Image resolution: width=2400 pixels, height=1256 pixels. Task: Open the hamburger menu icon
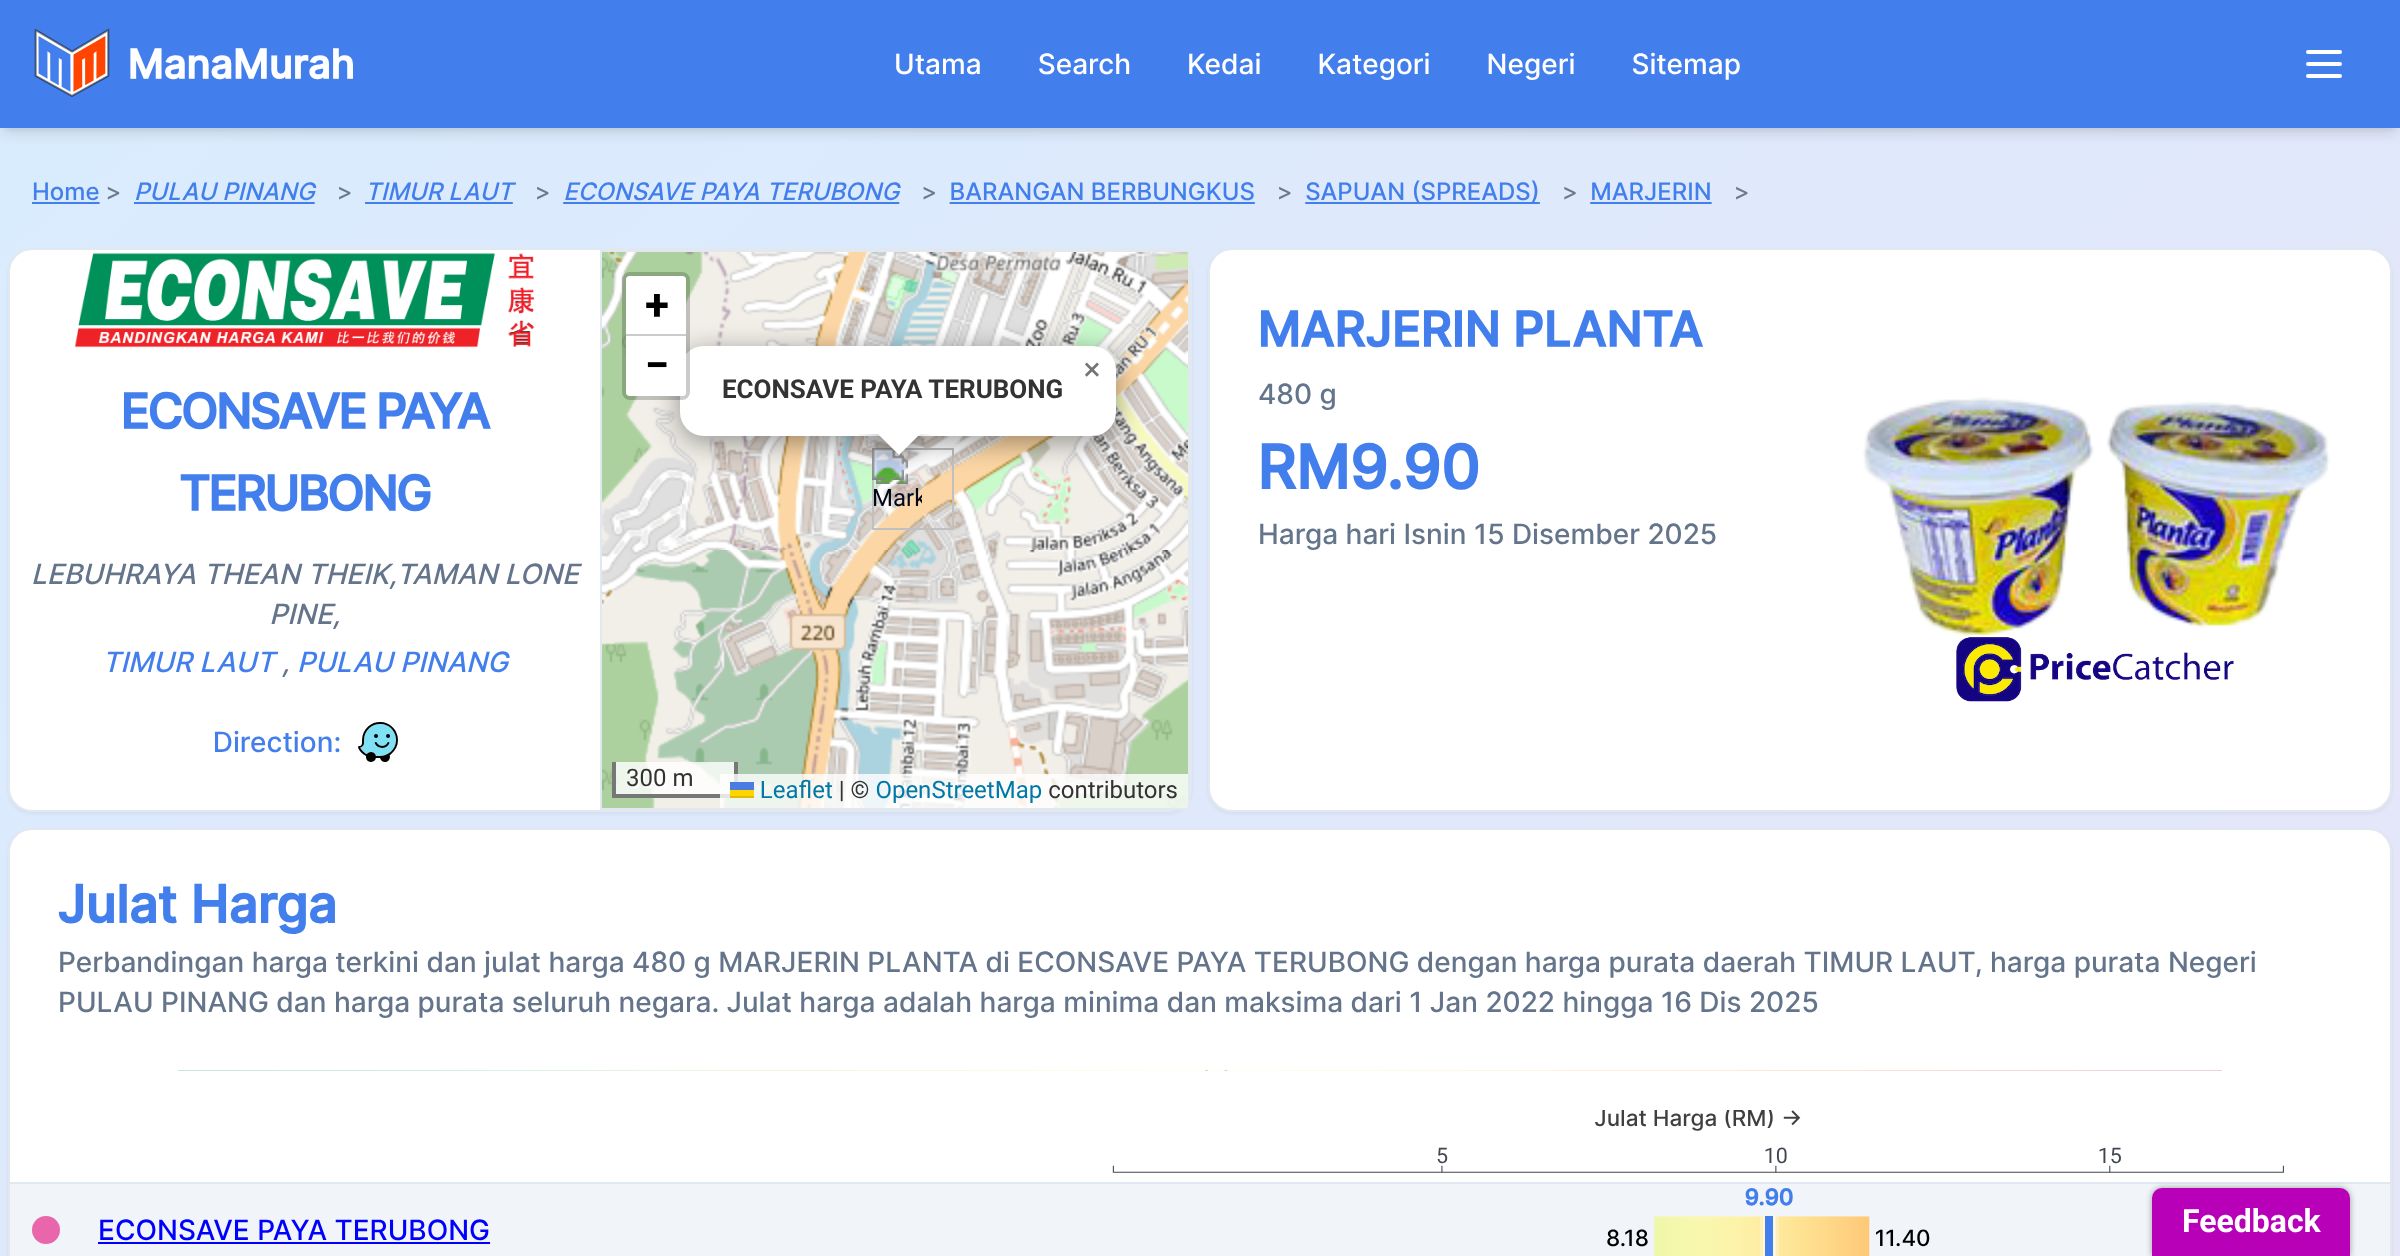click(2323, 64)
